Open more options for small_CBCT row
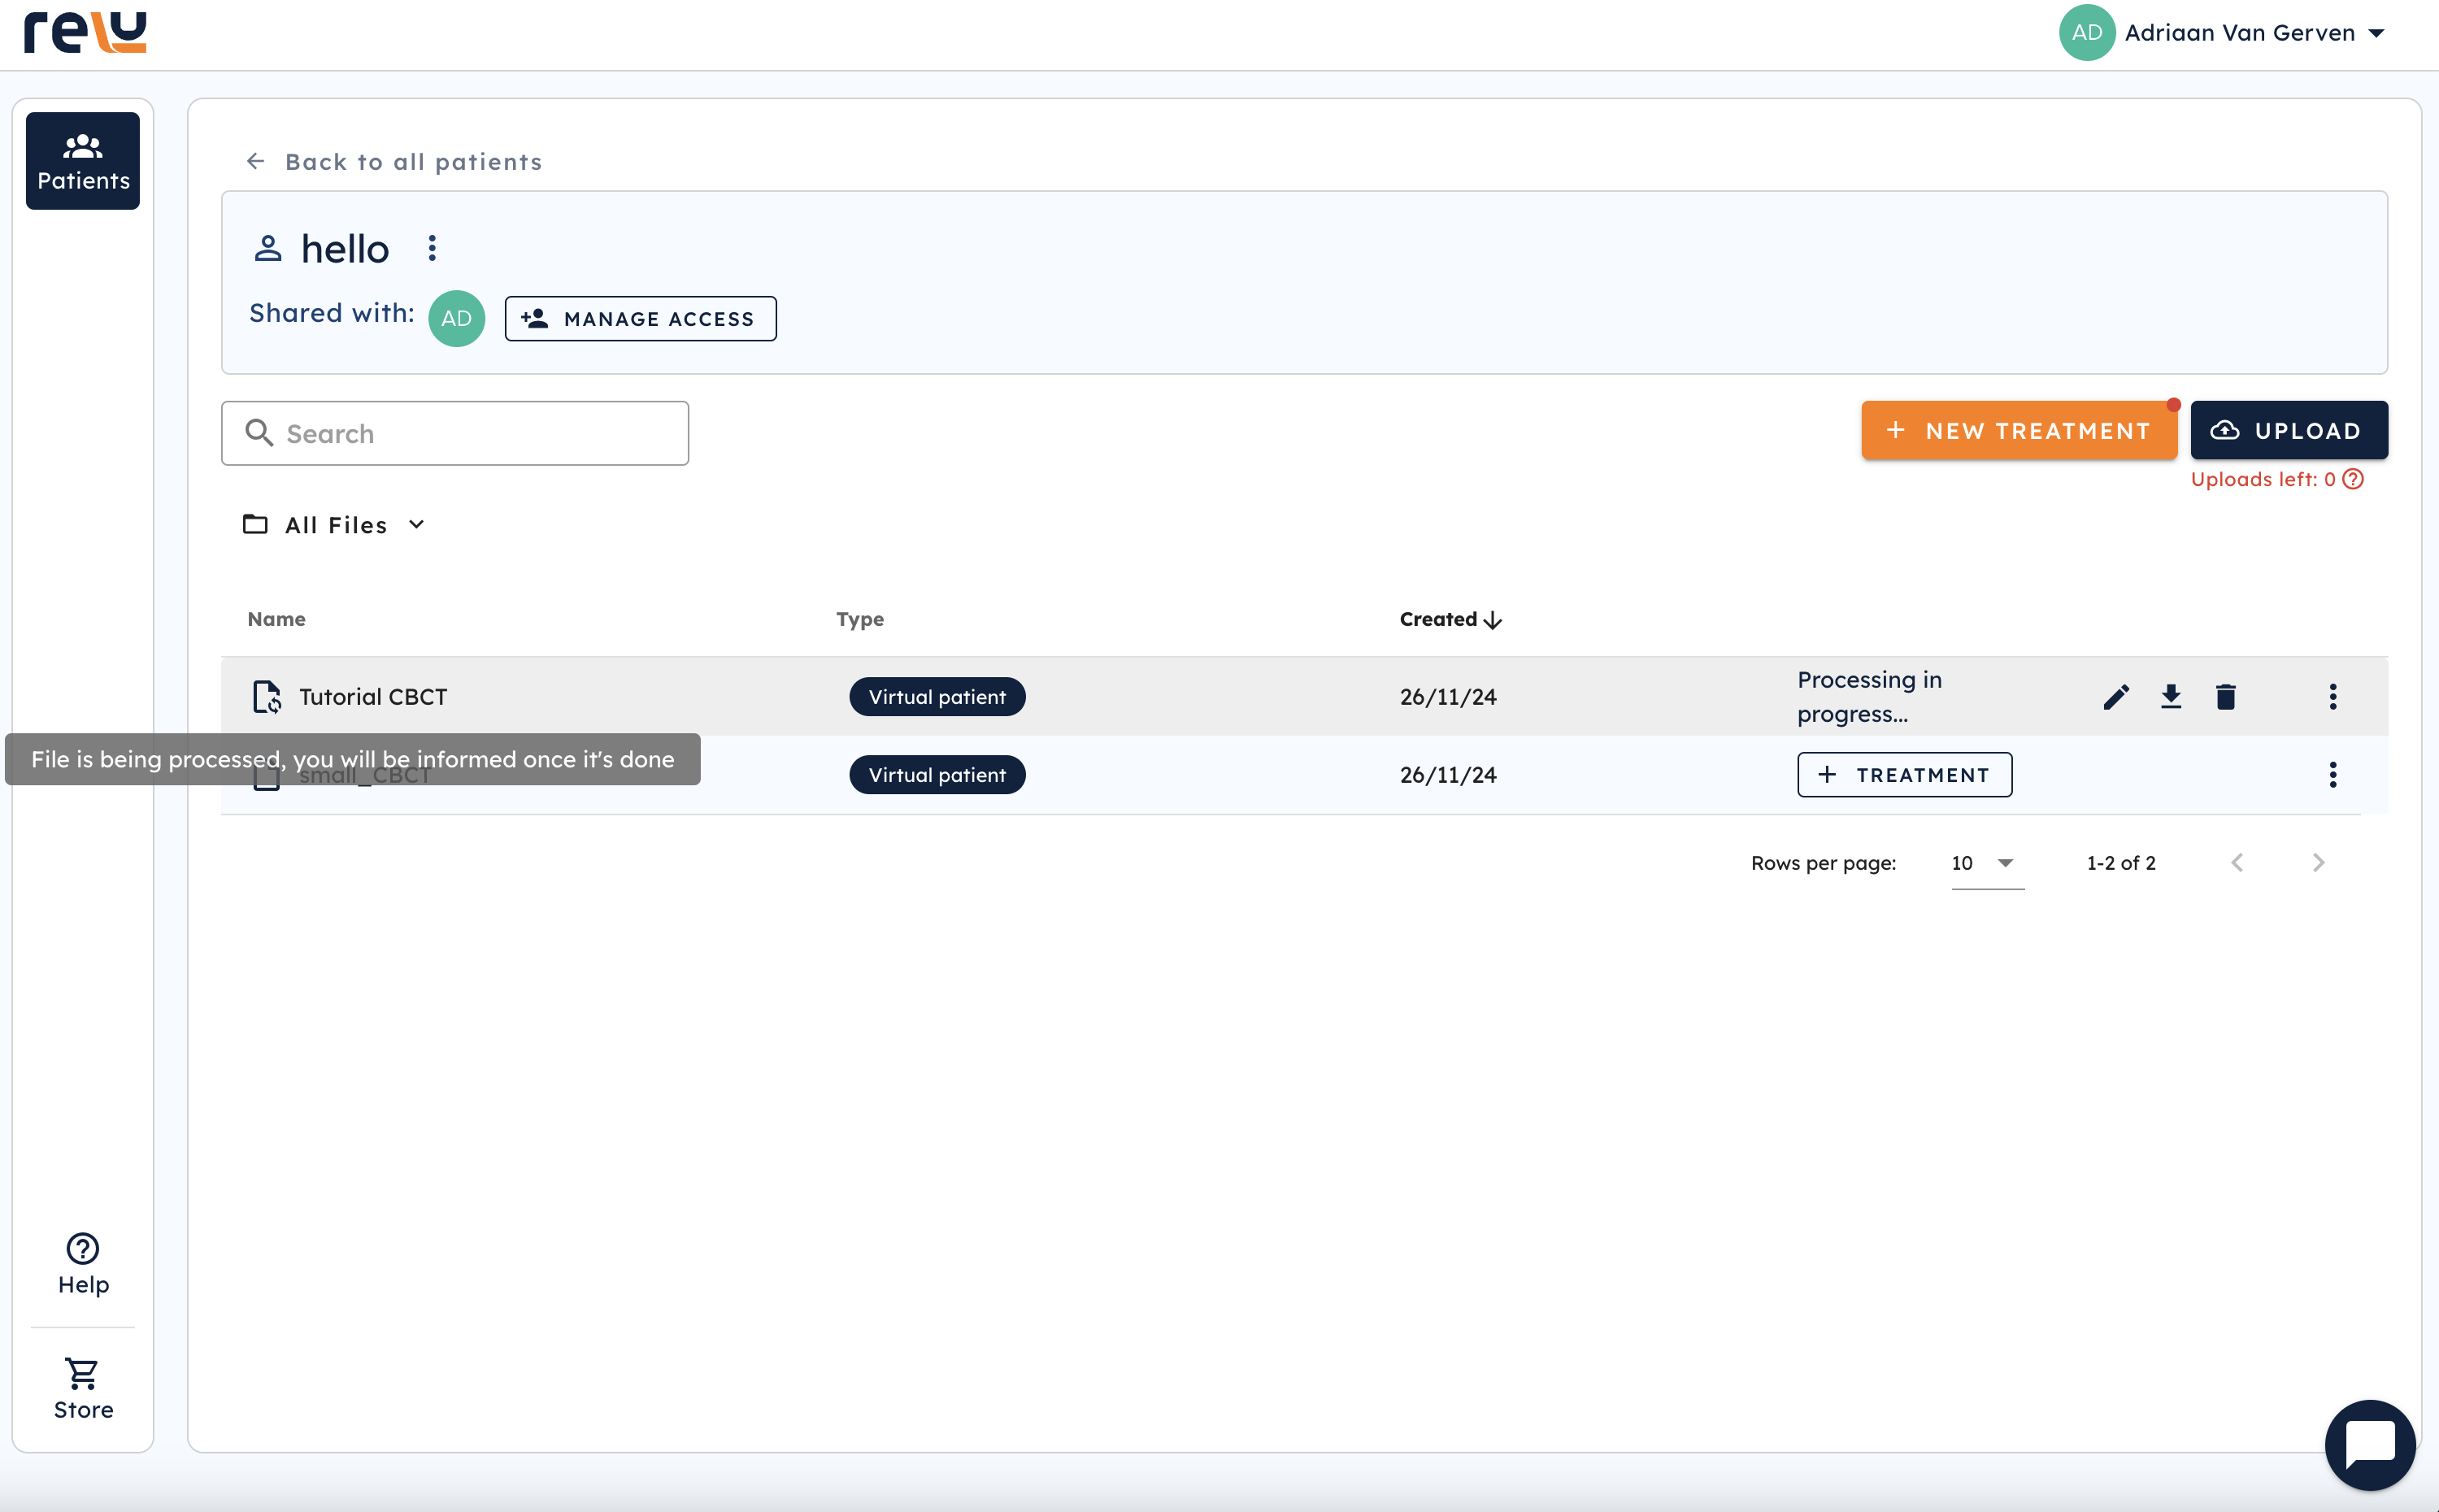 [x=2333, y=774]
